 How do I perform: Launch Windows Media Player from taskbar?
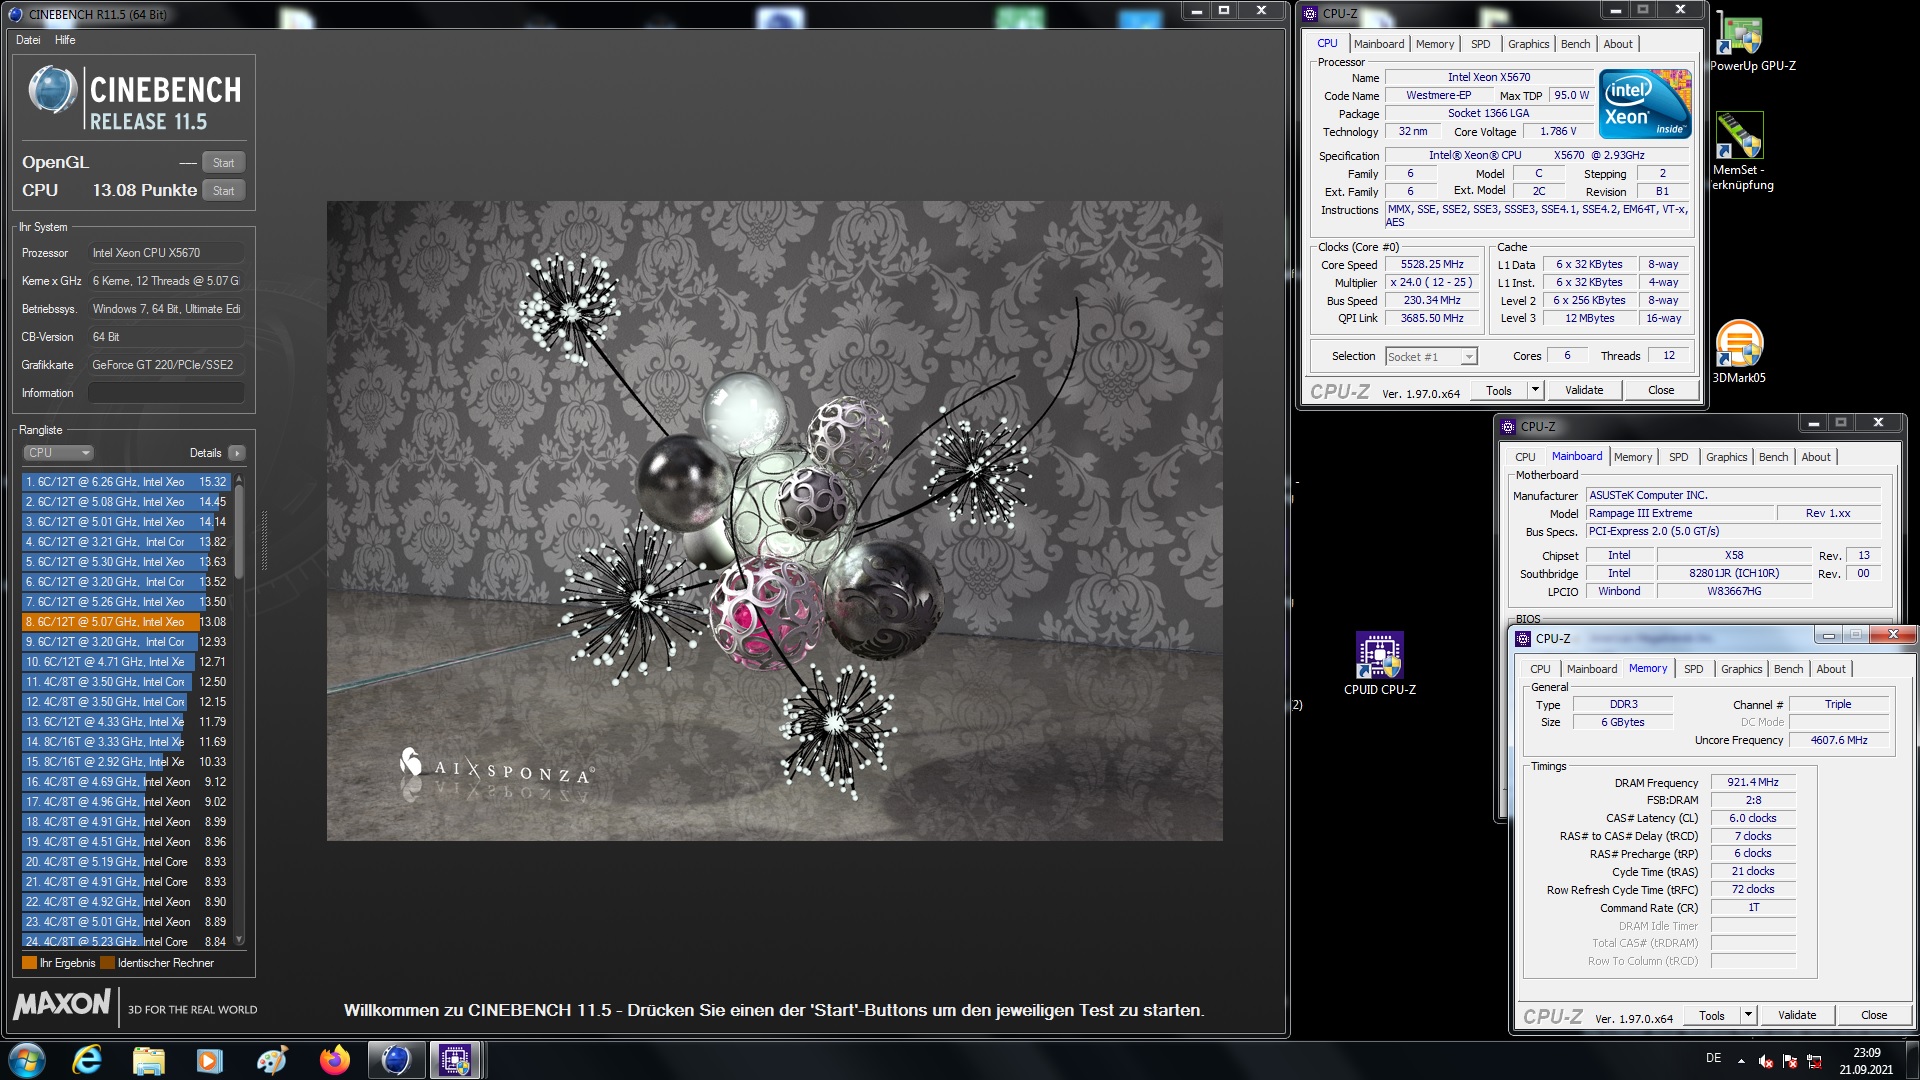(x=209, y=1060)
